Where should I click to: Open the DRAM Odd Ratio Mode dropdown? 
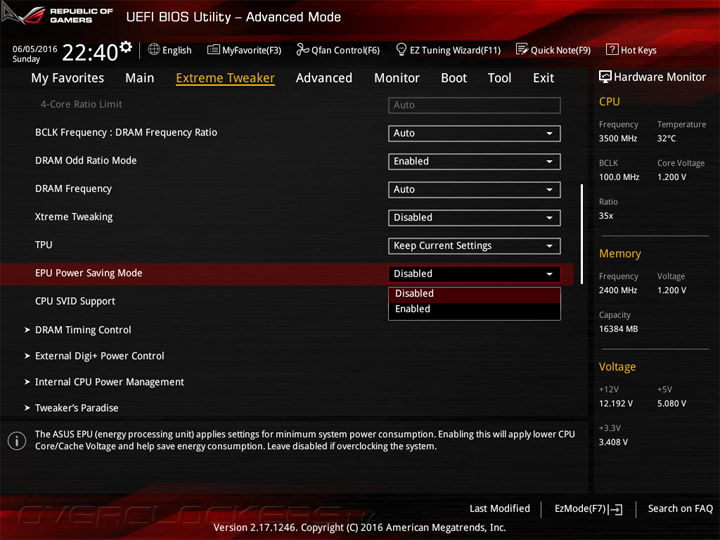point(474,161)
